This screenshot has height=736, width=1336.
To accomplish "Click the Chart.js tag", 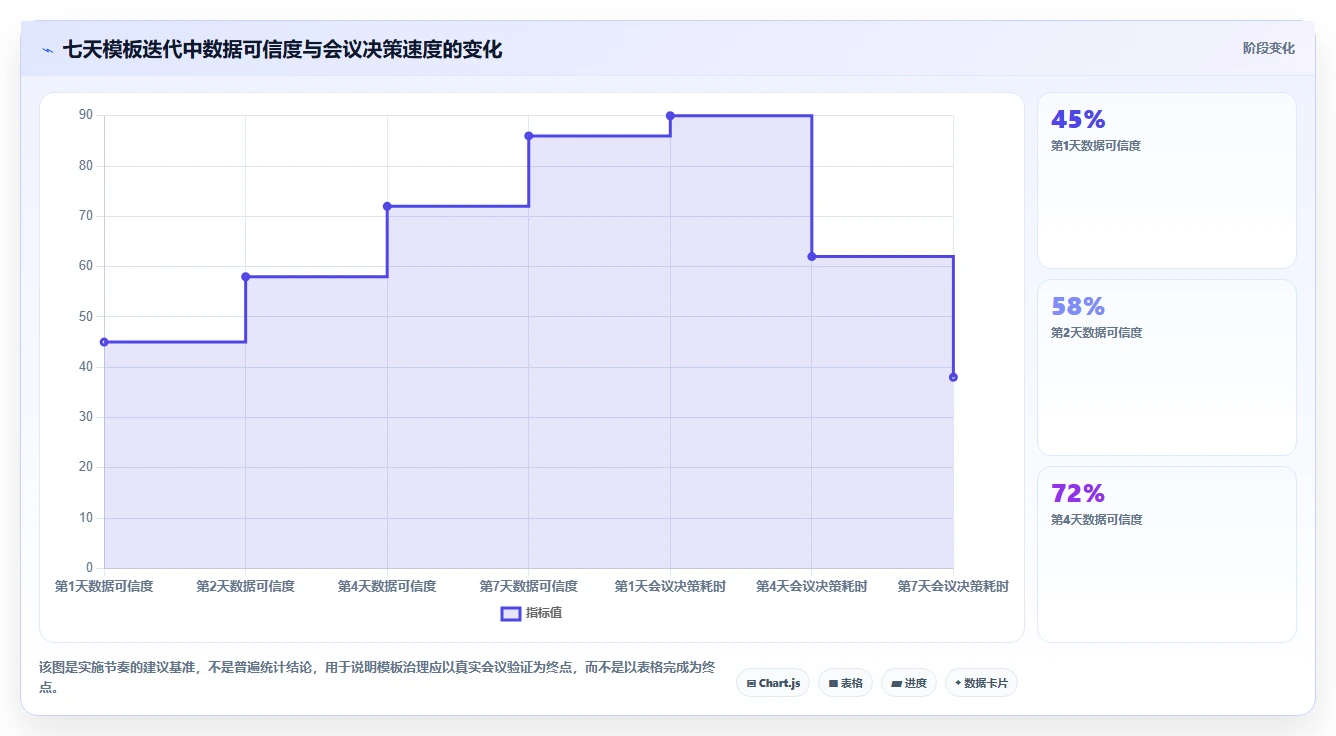I will click(773, 683).
